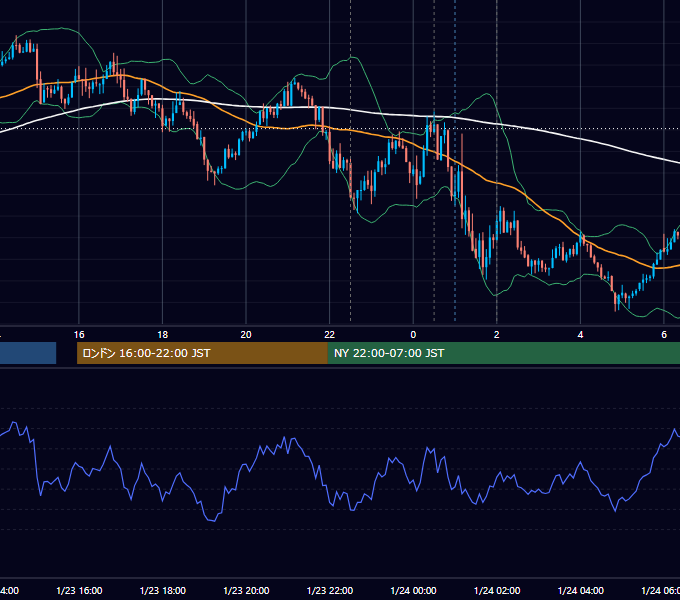Click the hour label 18 on price chart axis
This screenshot has width=680, height=600.
[163, 335]
